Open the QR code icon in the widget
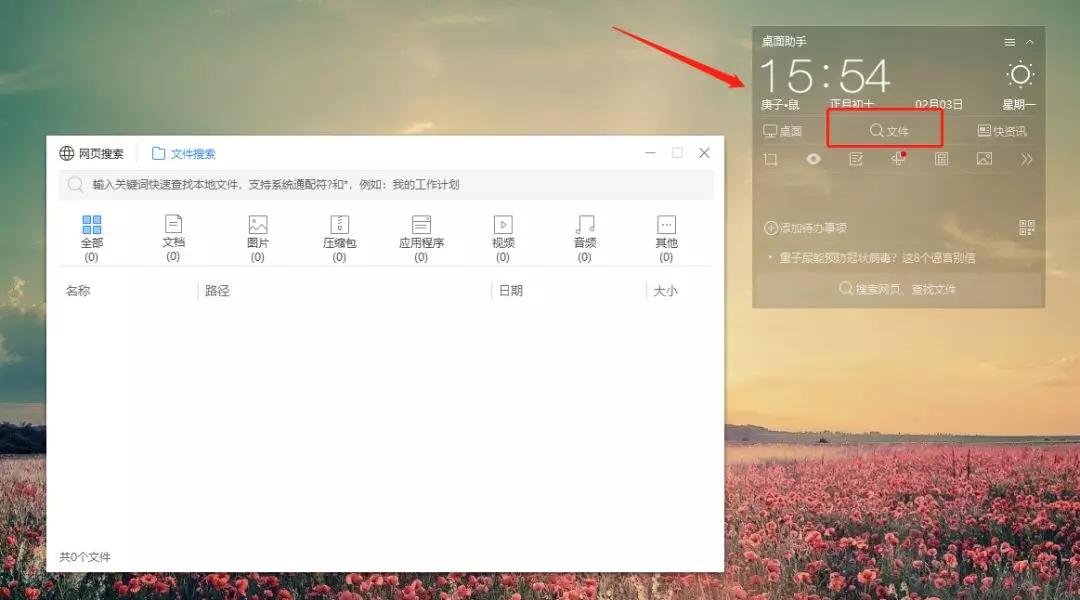This screenshot has width=1080, height=600. [1026, 228]
